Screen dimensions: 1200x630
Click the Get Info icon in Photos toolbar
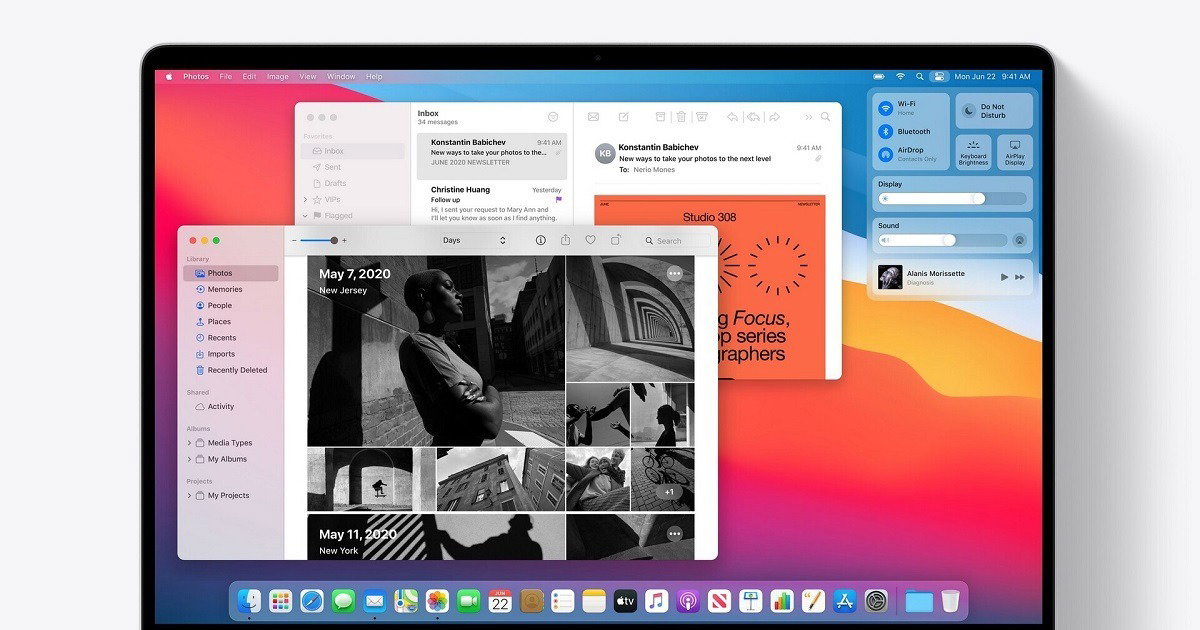click(541, 240)
